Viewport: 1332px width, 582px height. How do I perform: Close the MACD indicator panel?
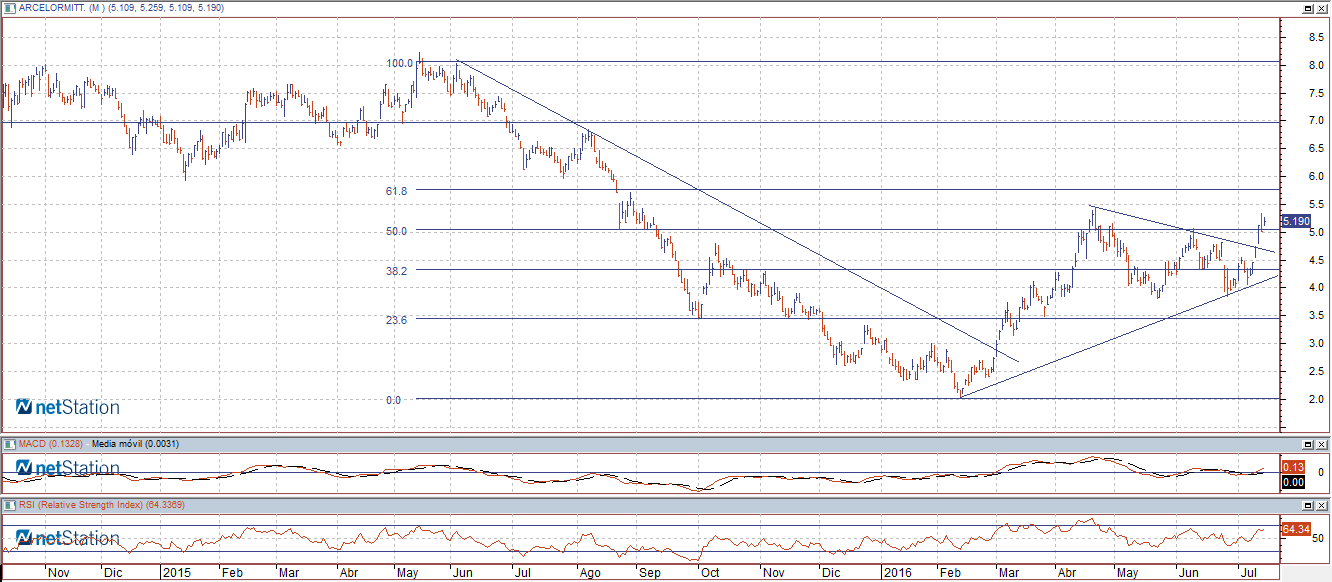coord(1322,443)
